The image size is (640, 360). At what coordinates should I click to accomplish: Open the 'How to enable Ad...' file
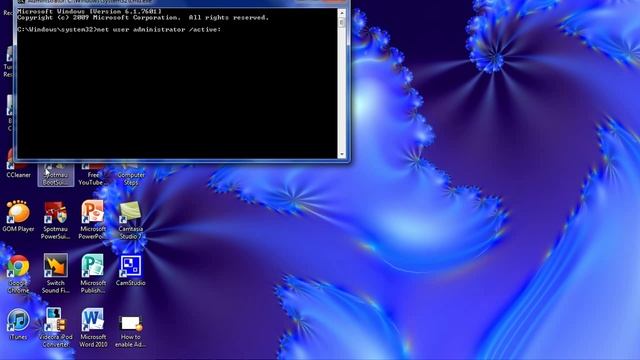coord(131,331)
